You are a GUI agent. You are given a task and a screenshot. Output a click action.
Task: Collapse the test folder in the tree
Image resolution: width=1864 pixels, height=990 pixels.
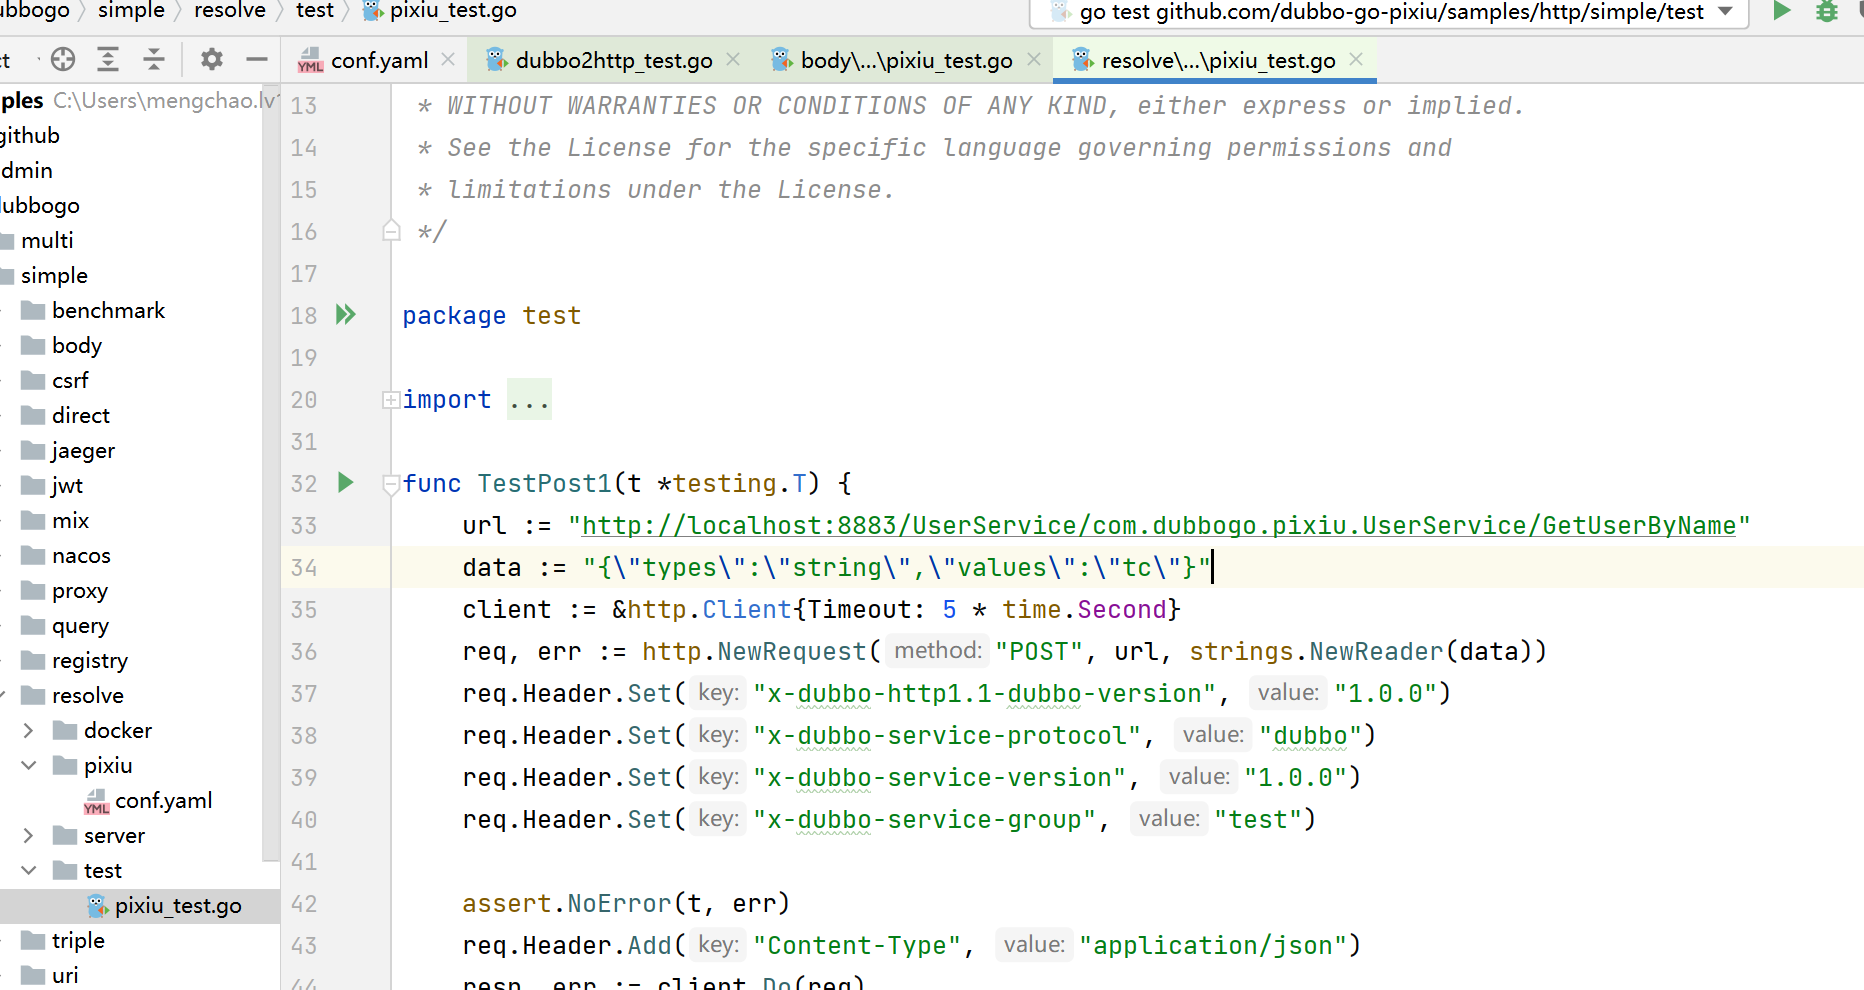click(x=28, y=870)
